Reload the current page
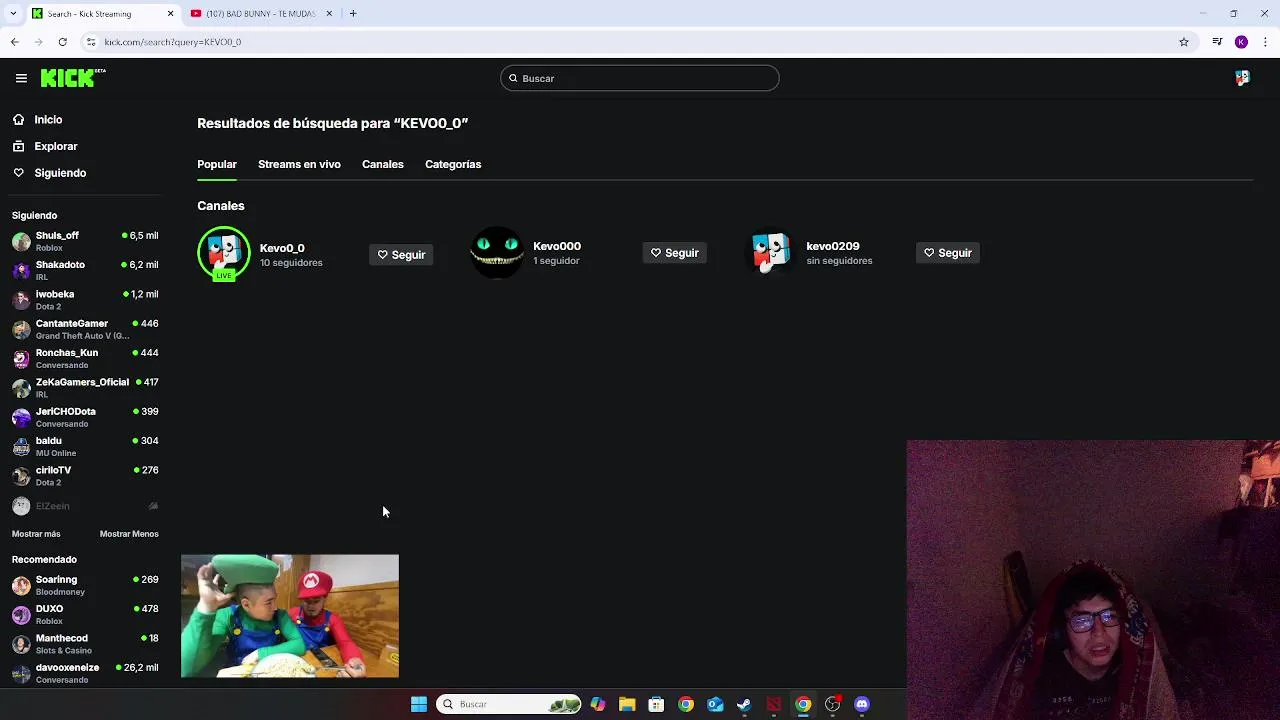This screenshot has width=1280, height=720. [62, 42]
